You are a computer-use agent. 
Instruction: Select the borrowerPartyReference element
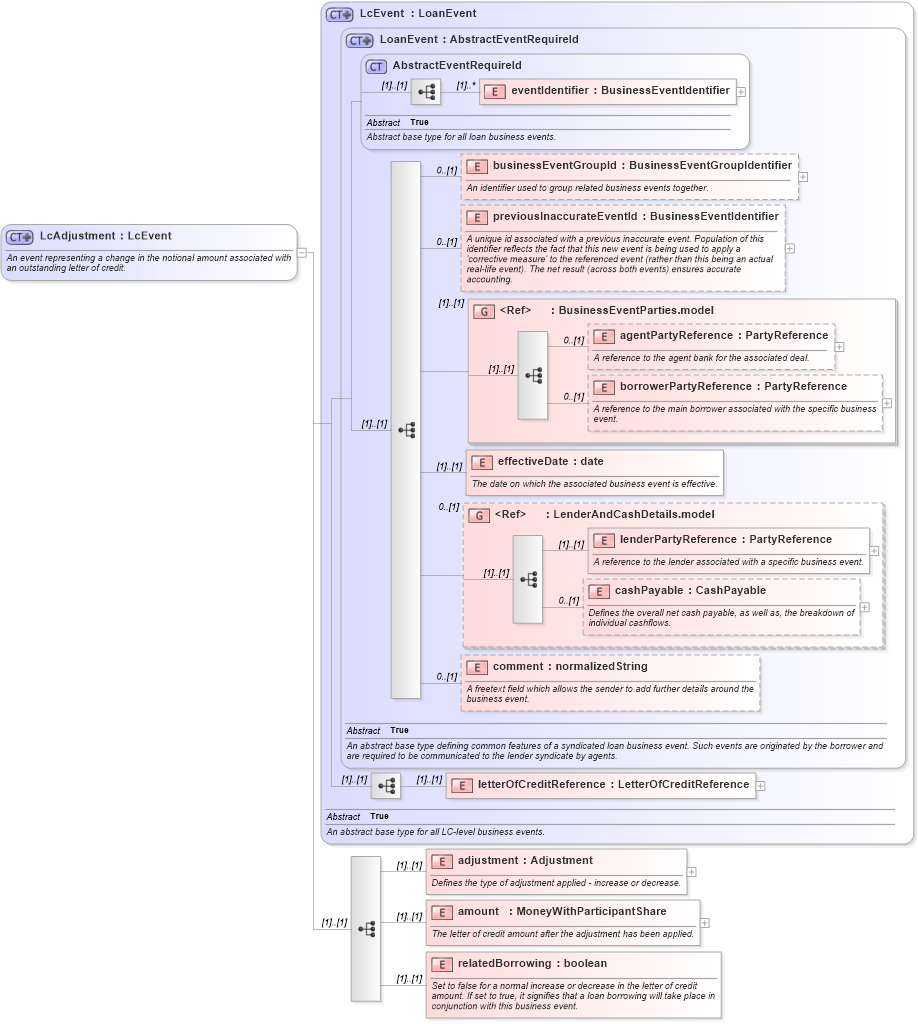pos(730,387)
